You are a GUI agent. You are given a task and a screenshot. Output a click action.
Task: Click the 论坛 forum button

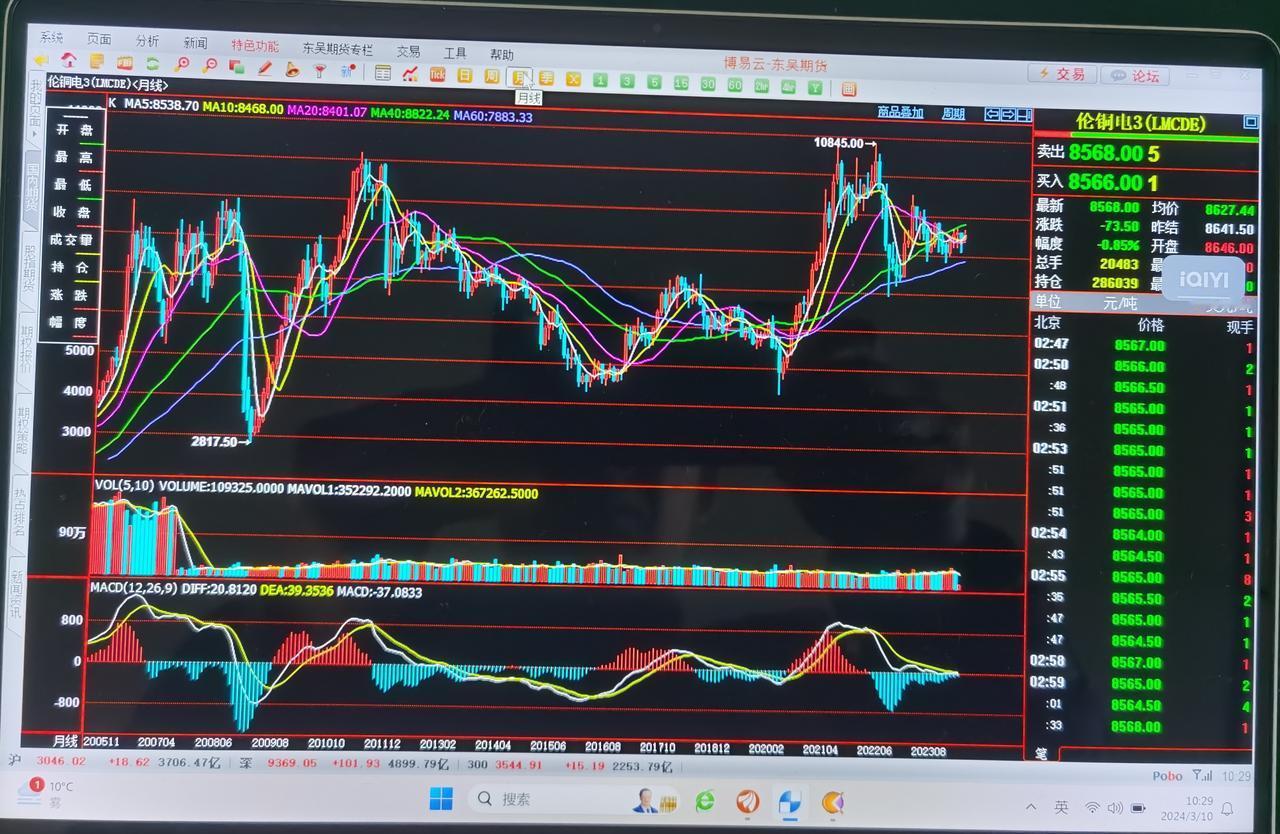pos(1136,75)
